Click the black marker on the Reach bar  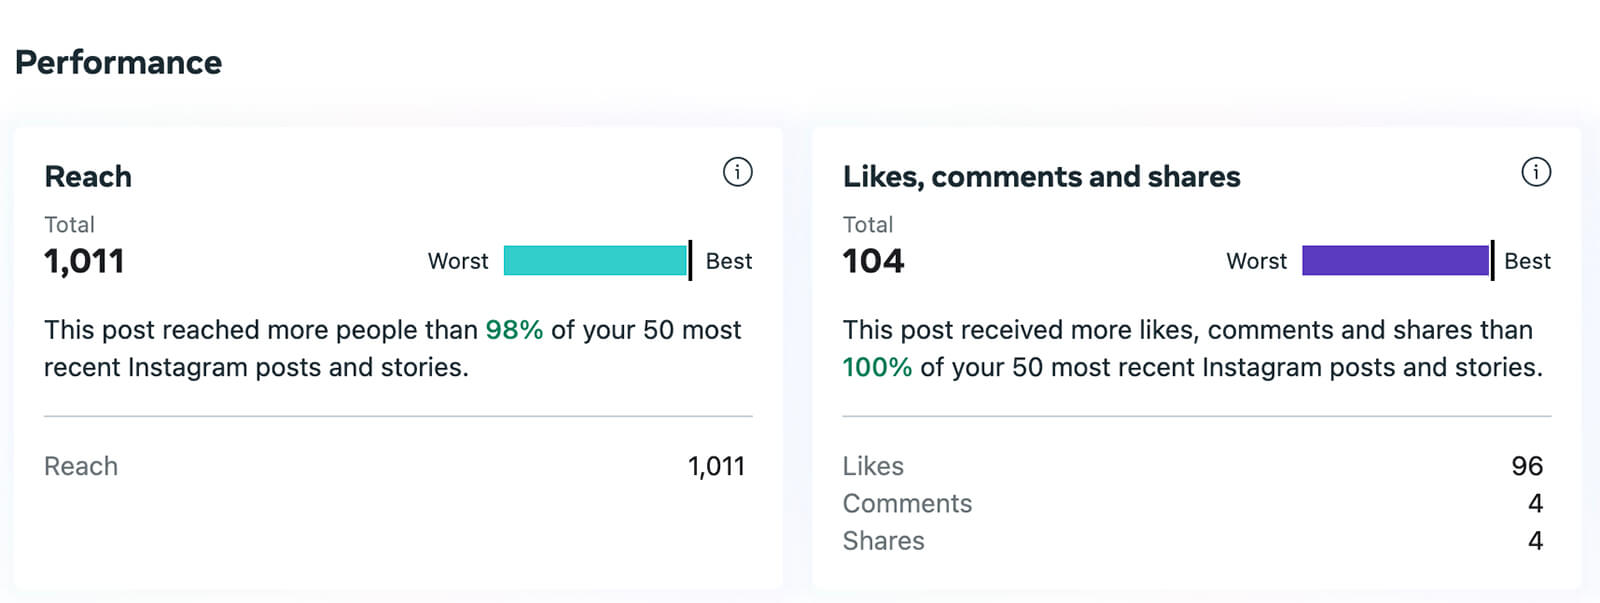pos(690,260)
